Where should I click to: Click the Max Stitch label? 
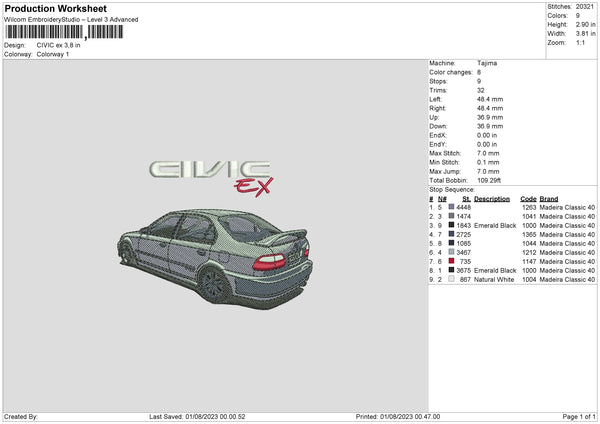pos(445,153)
